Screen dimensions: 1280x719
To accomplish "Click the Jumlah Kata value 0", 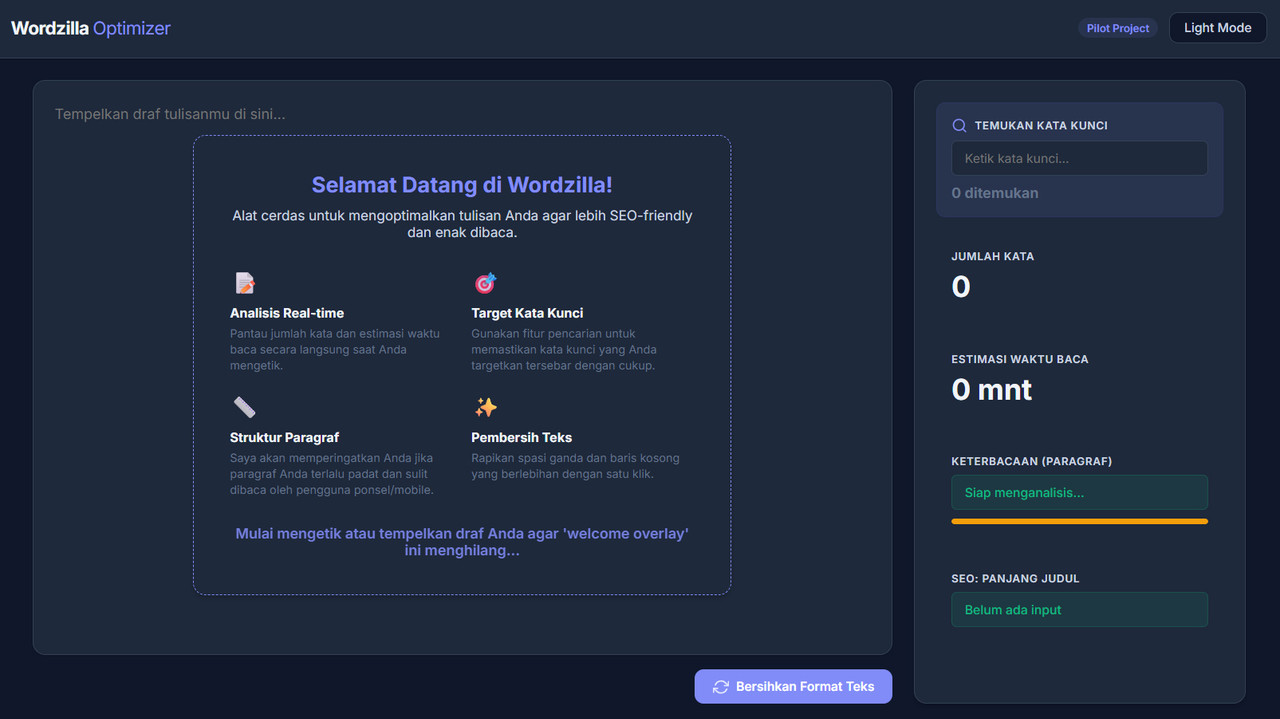I will (961, 287).
